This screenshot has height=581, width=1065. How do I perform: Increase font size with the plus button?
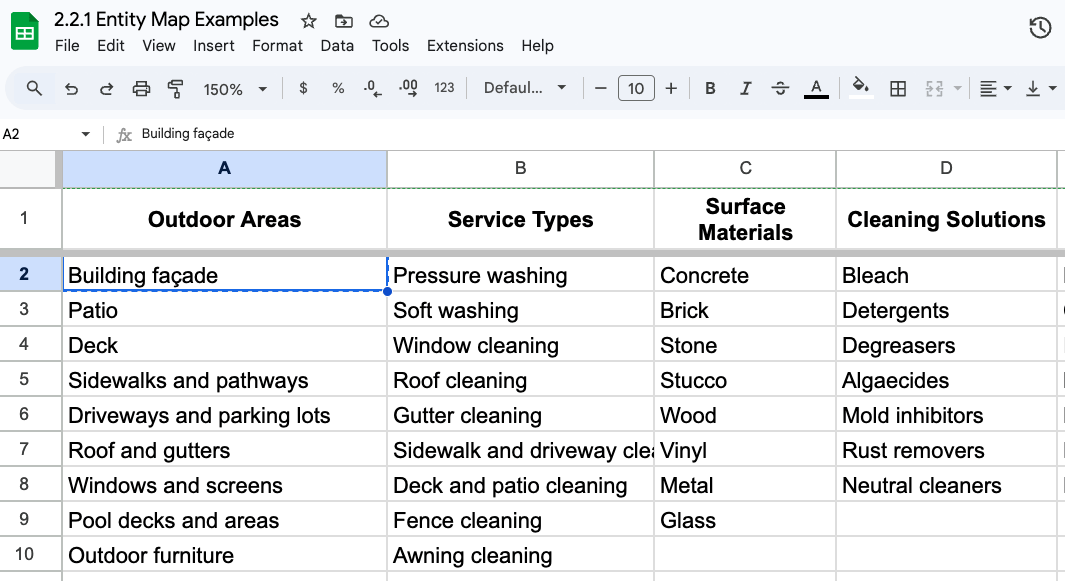pos(670,88)
